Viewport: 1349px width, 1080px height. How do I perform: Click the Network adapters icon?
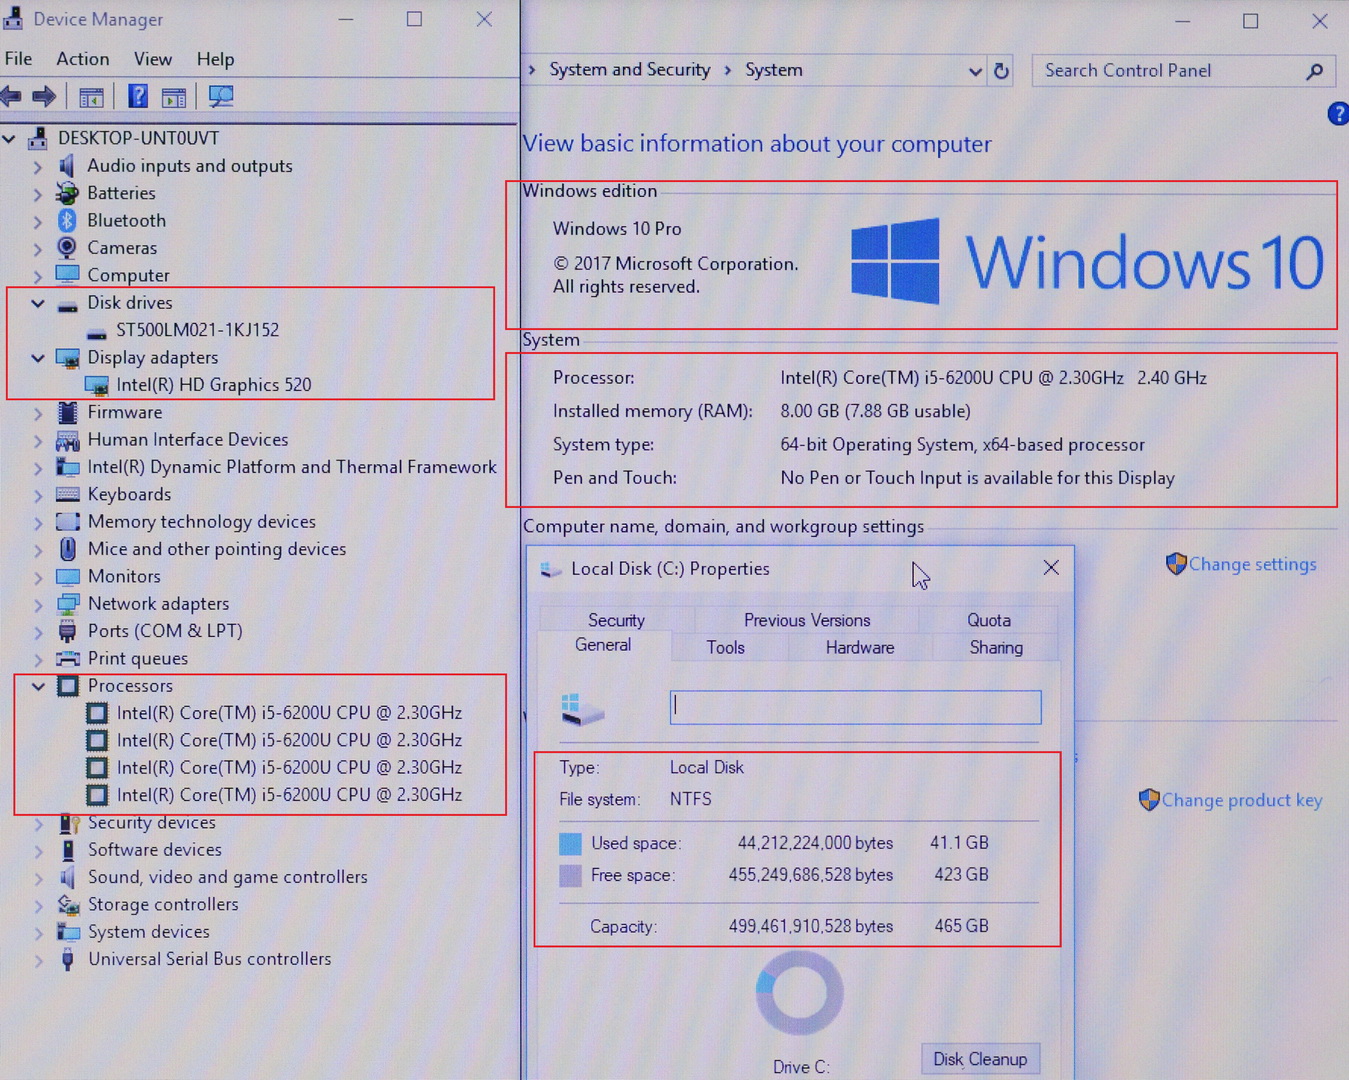[68, 604]
